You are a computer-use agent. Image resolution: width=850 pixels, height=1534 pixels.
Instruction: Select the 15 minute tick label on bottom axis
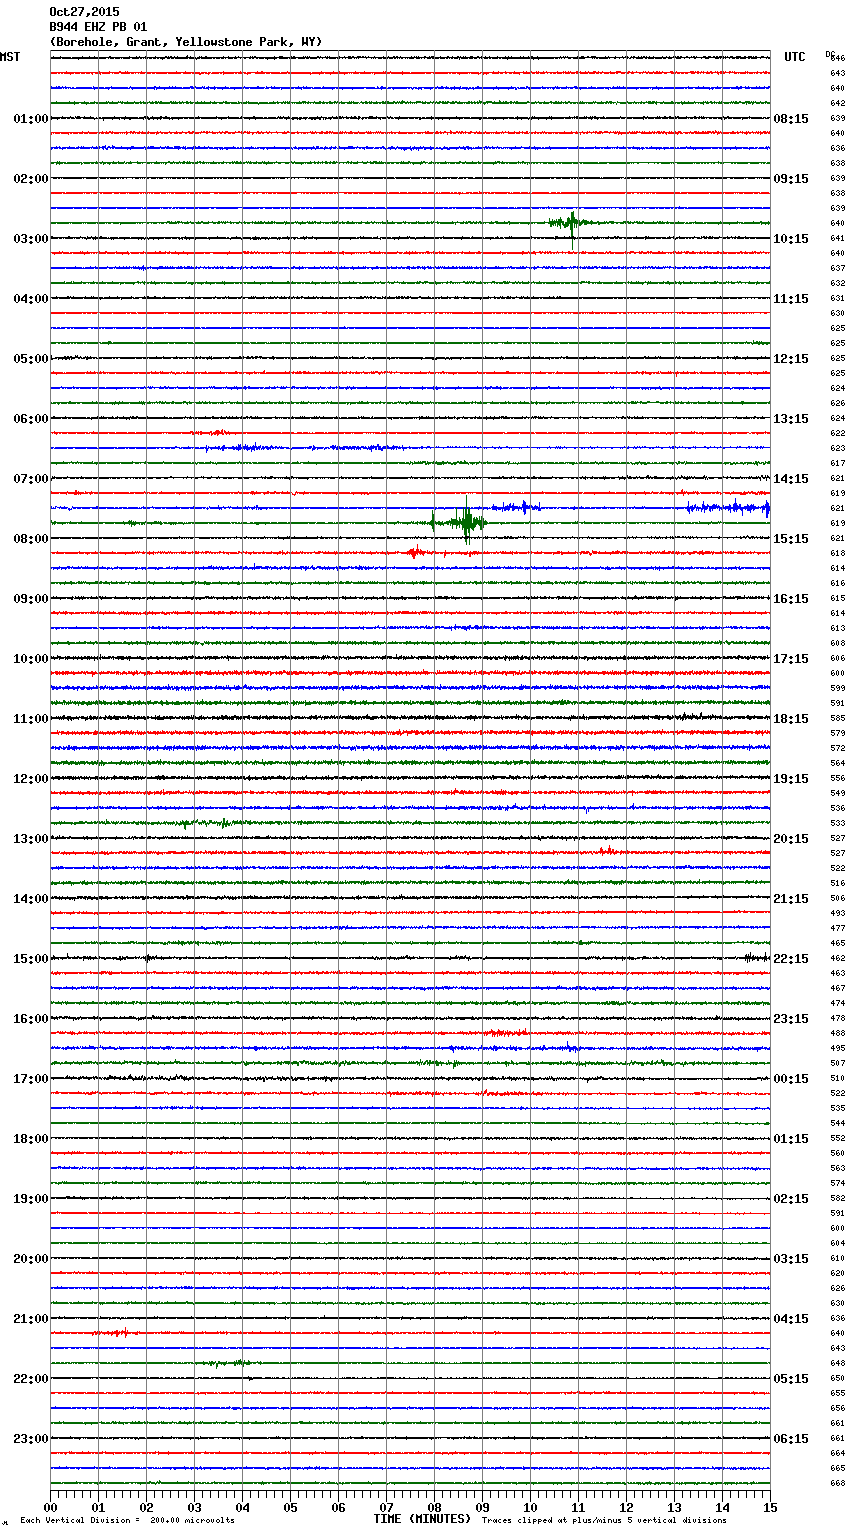[x=769, y=1507]
